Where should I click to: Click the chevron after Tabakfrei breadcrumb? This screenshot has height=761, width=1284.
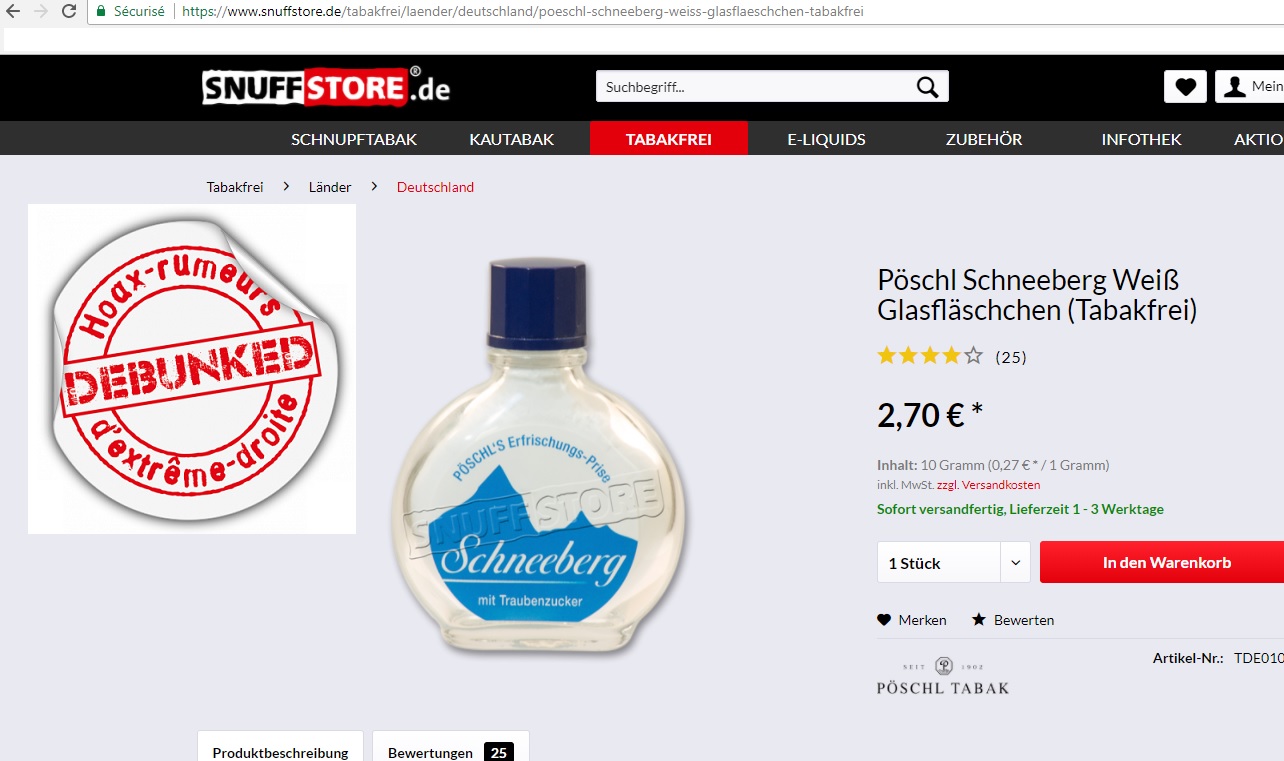(286, 187)
